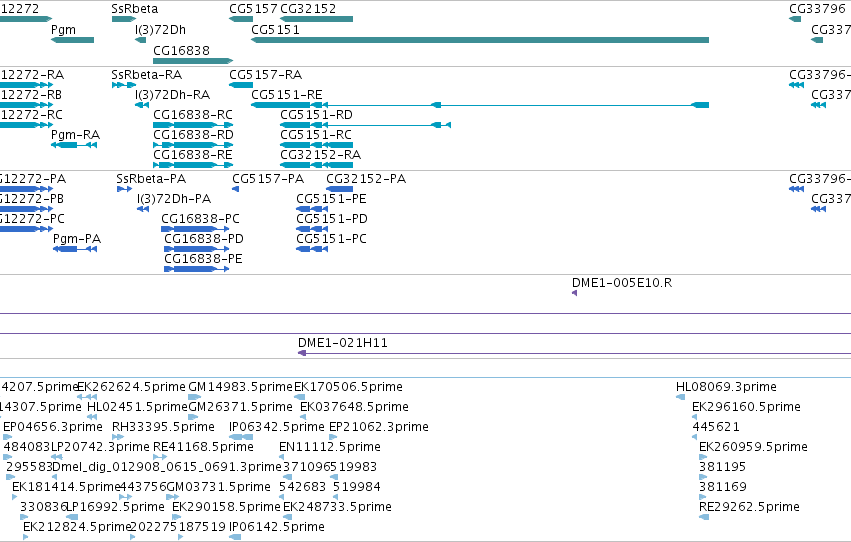
Task: Click transcript CG16838-RD
Action: click(193, 135)
